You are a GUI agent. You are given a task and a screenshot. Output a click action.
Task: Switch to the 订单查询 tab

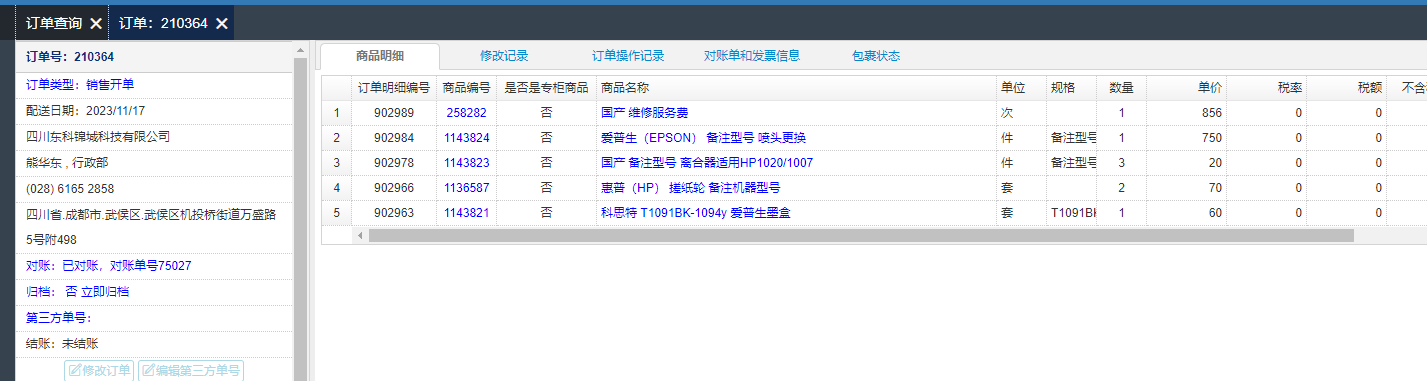(x=55, y=23)
